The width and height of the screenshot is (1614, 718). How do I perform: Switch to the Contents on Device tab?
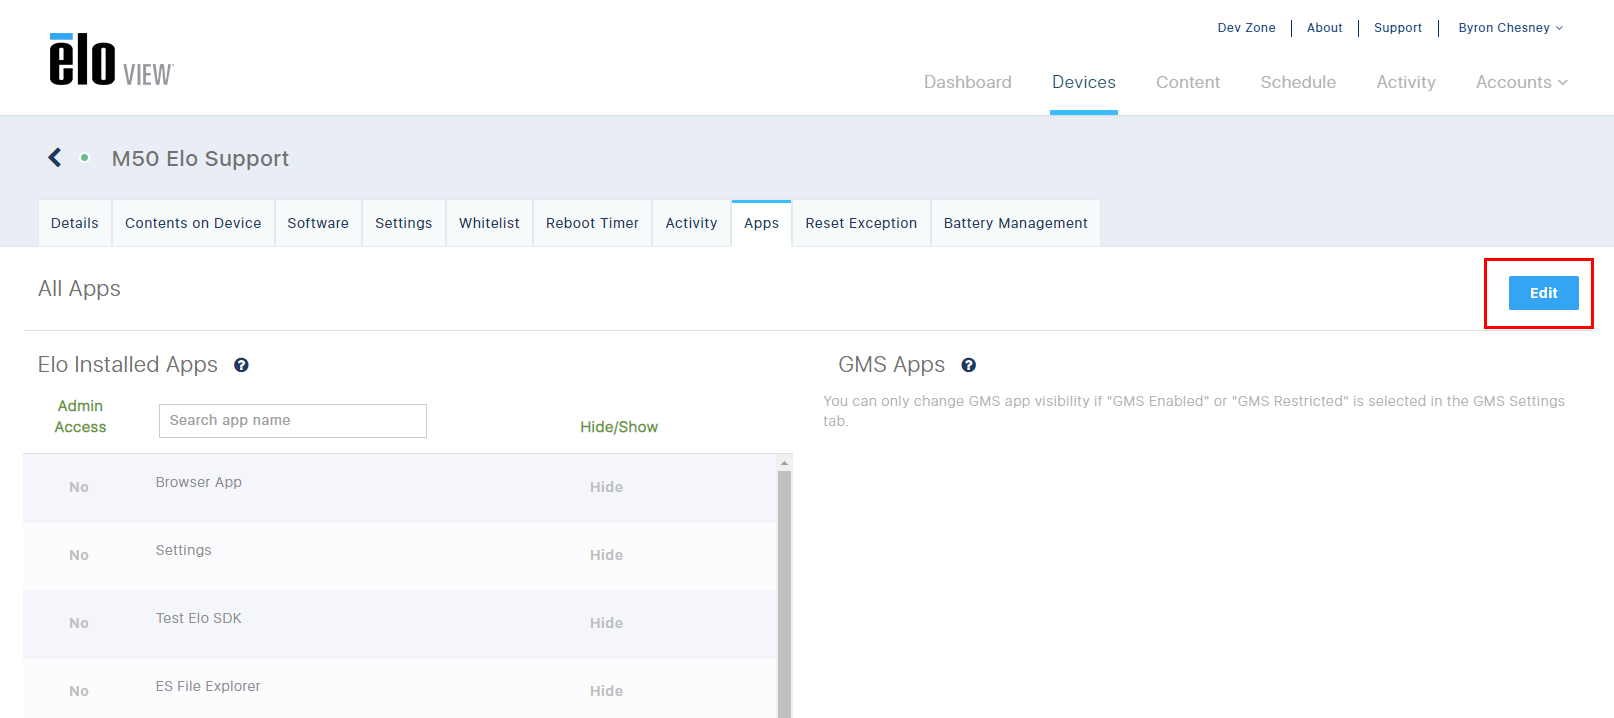coord(193,223)
